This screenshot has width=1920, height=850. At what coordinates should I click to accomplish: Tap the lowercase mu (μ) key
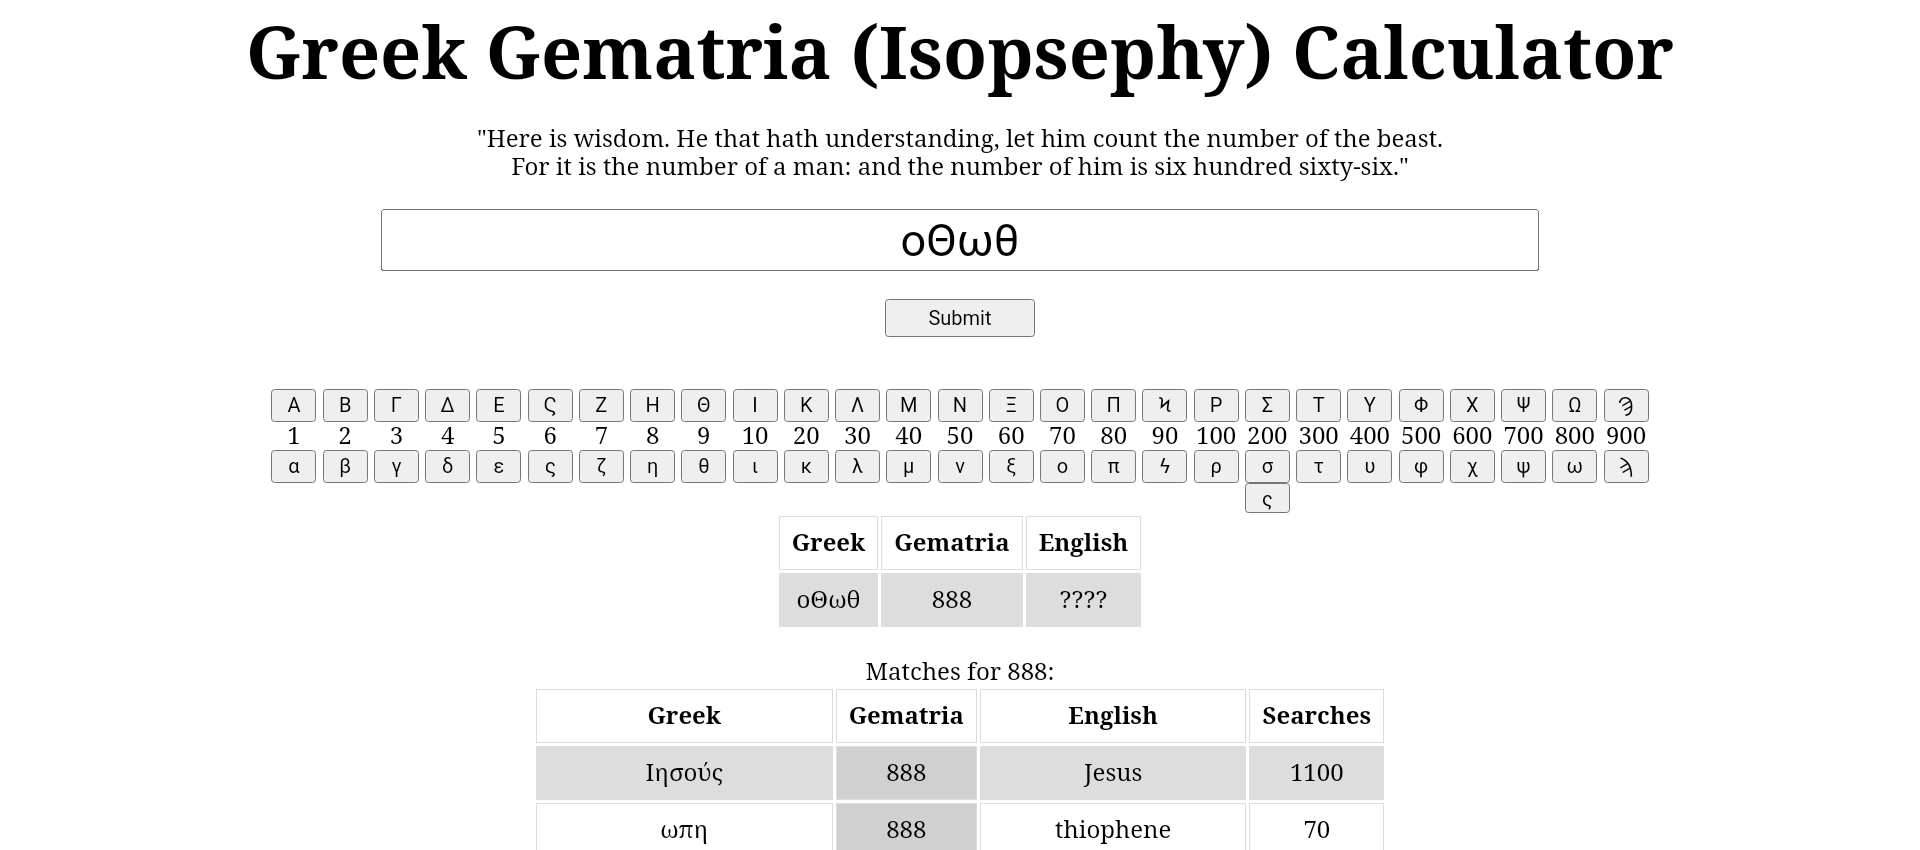908,467
